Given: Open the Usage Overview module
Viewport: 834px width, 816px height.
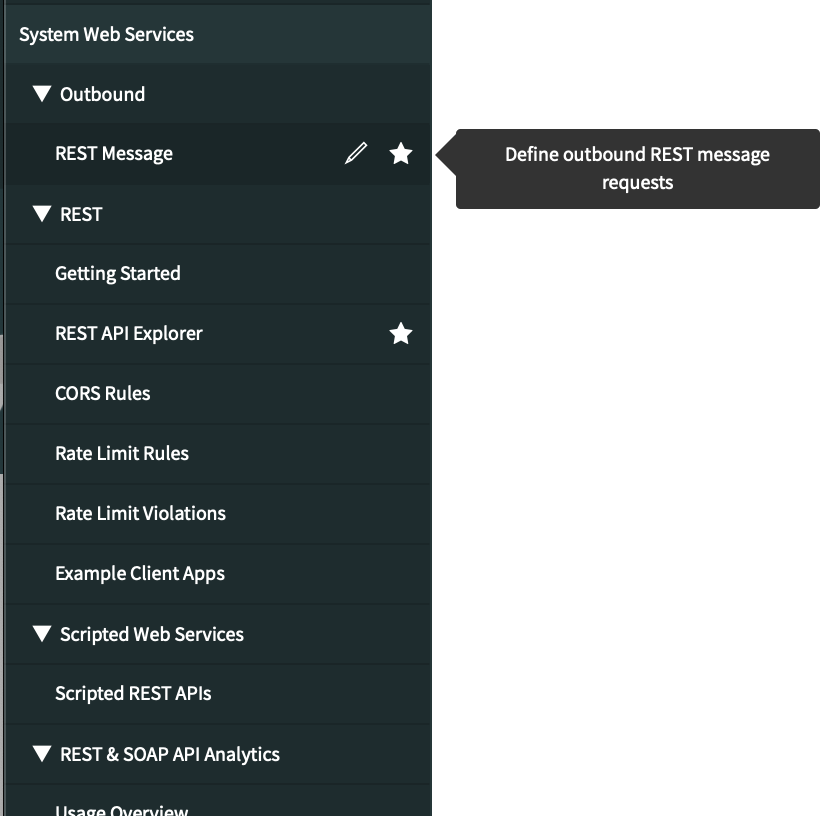Looking at the screenshot, I should (122, 809).
